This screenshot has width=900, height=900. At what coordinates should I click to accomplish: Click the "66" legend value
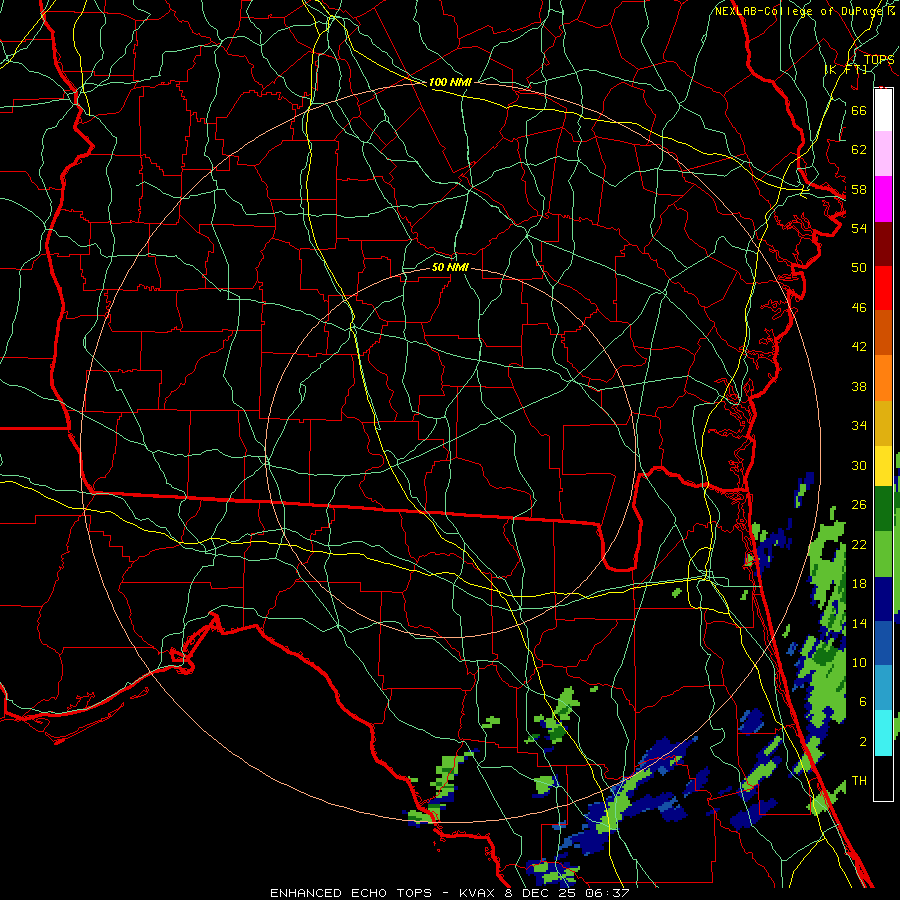(x=859, y=110)
